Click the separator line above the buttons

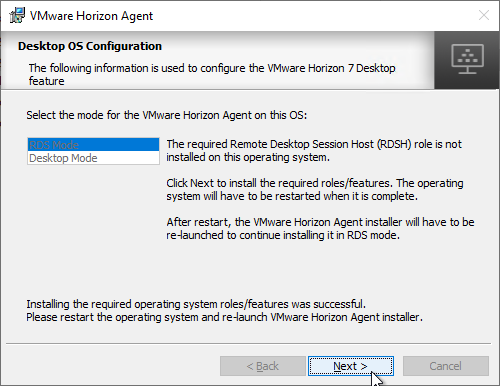[248, 343]
